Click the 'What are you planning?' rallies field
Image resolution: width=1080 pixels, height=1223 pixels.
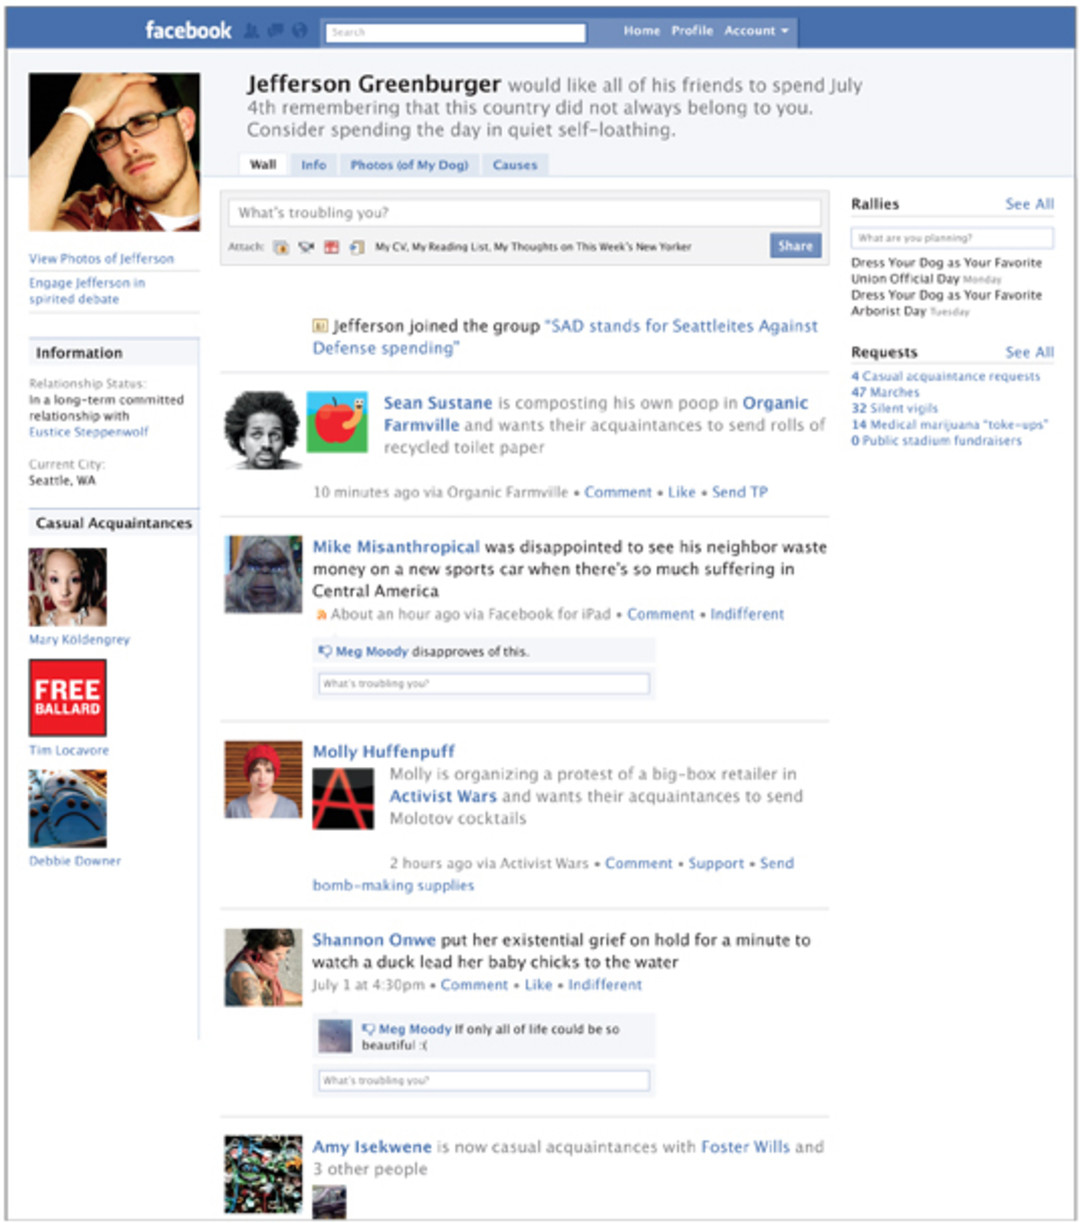pos(952,238)
